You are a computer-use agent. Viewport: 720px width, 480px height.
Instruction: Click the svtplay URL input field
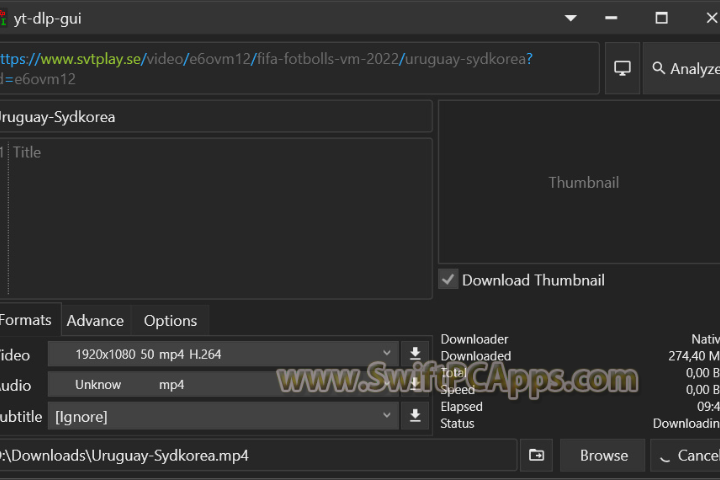[x=299, y=68]
